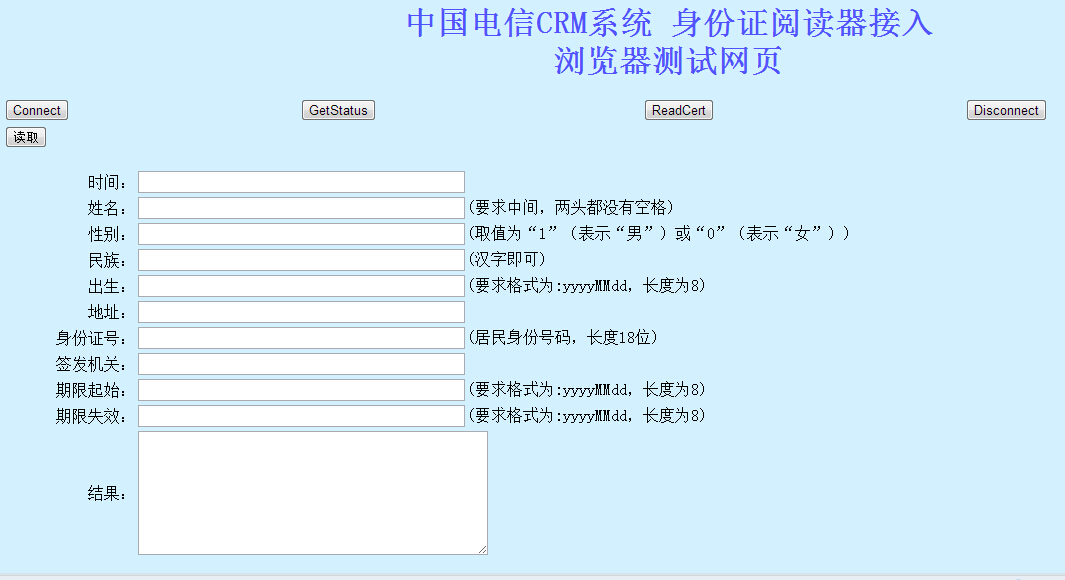Click the Disconnect button

1006,110
